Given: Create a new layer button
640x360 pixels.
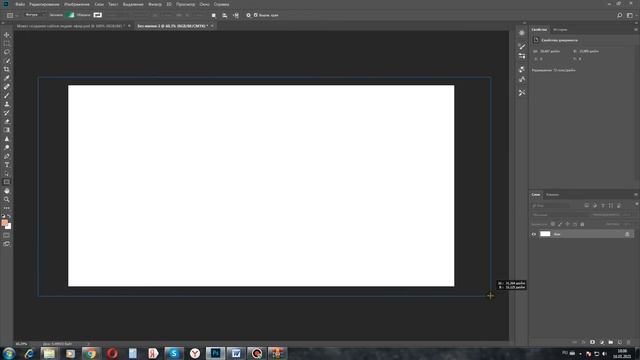Looking at the screenshot, I should tap(620, 342).
